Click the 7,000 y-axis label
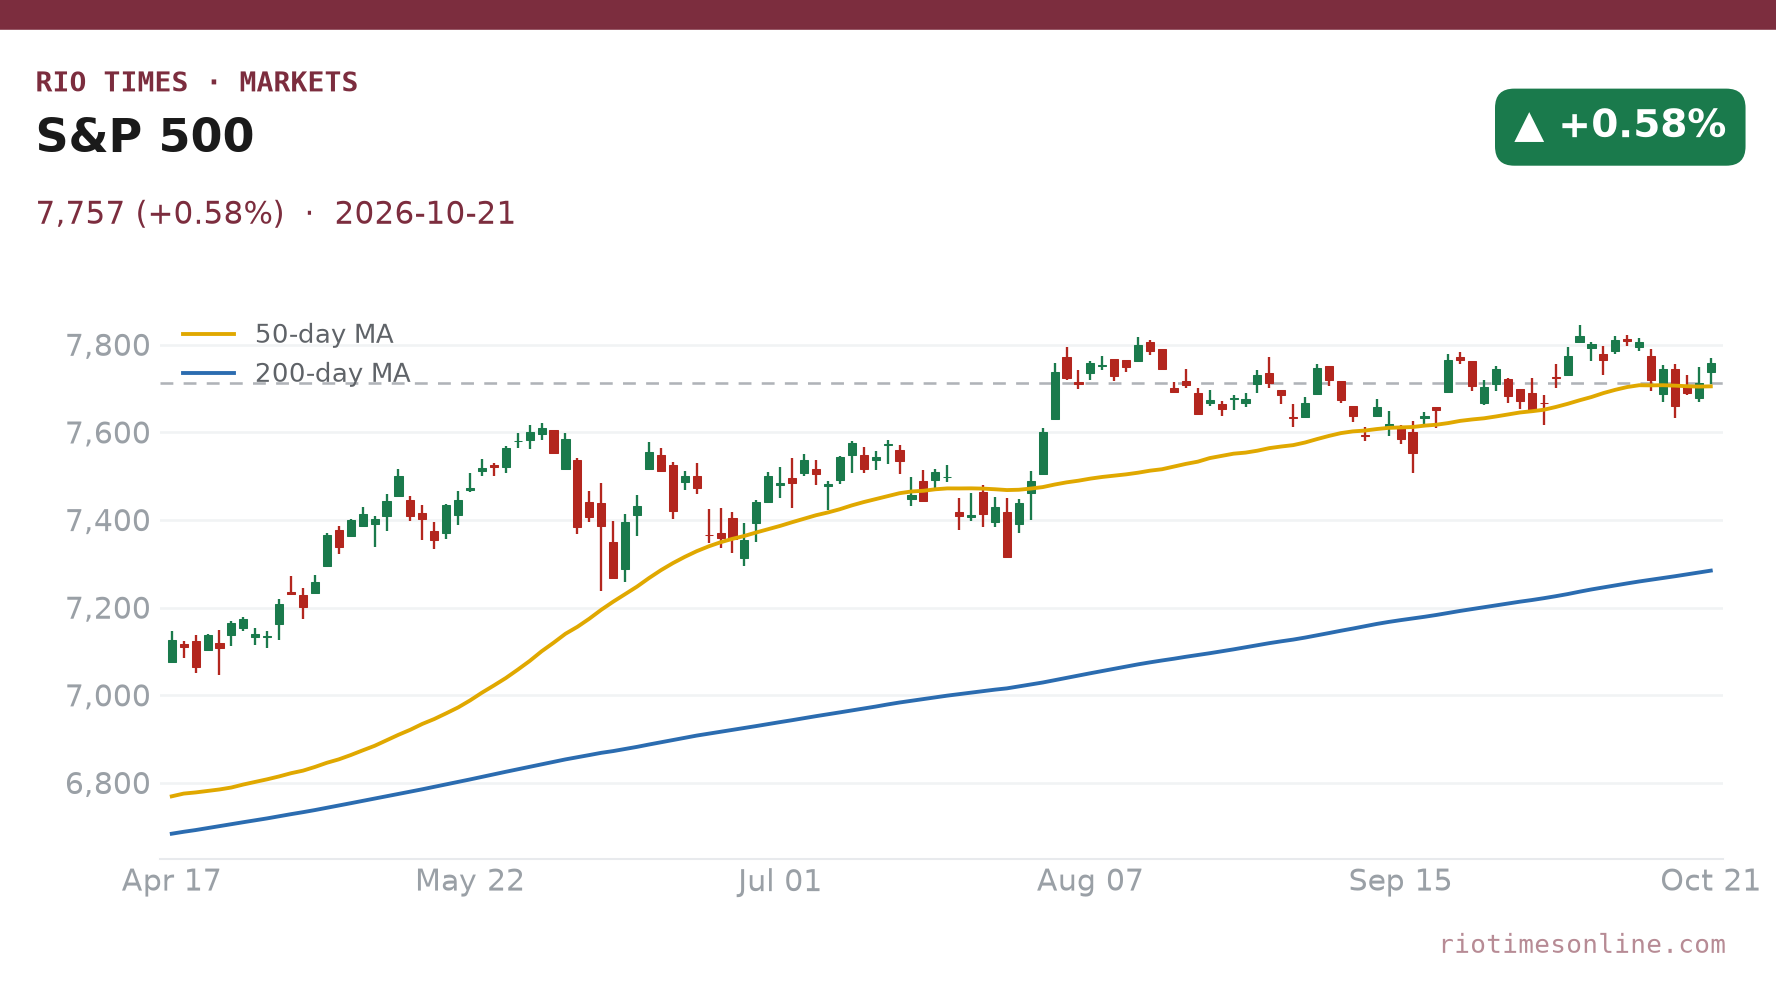The height and width of the screenshot is (999, 1776). [x=107, y=696]
